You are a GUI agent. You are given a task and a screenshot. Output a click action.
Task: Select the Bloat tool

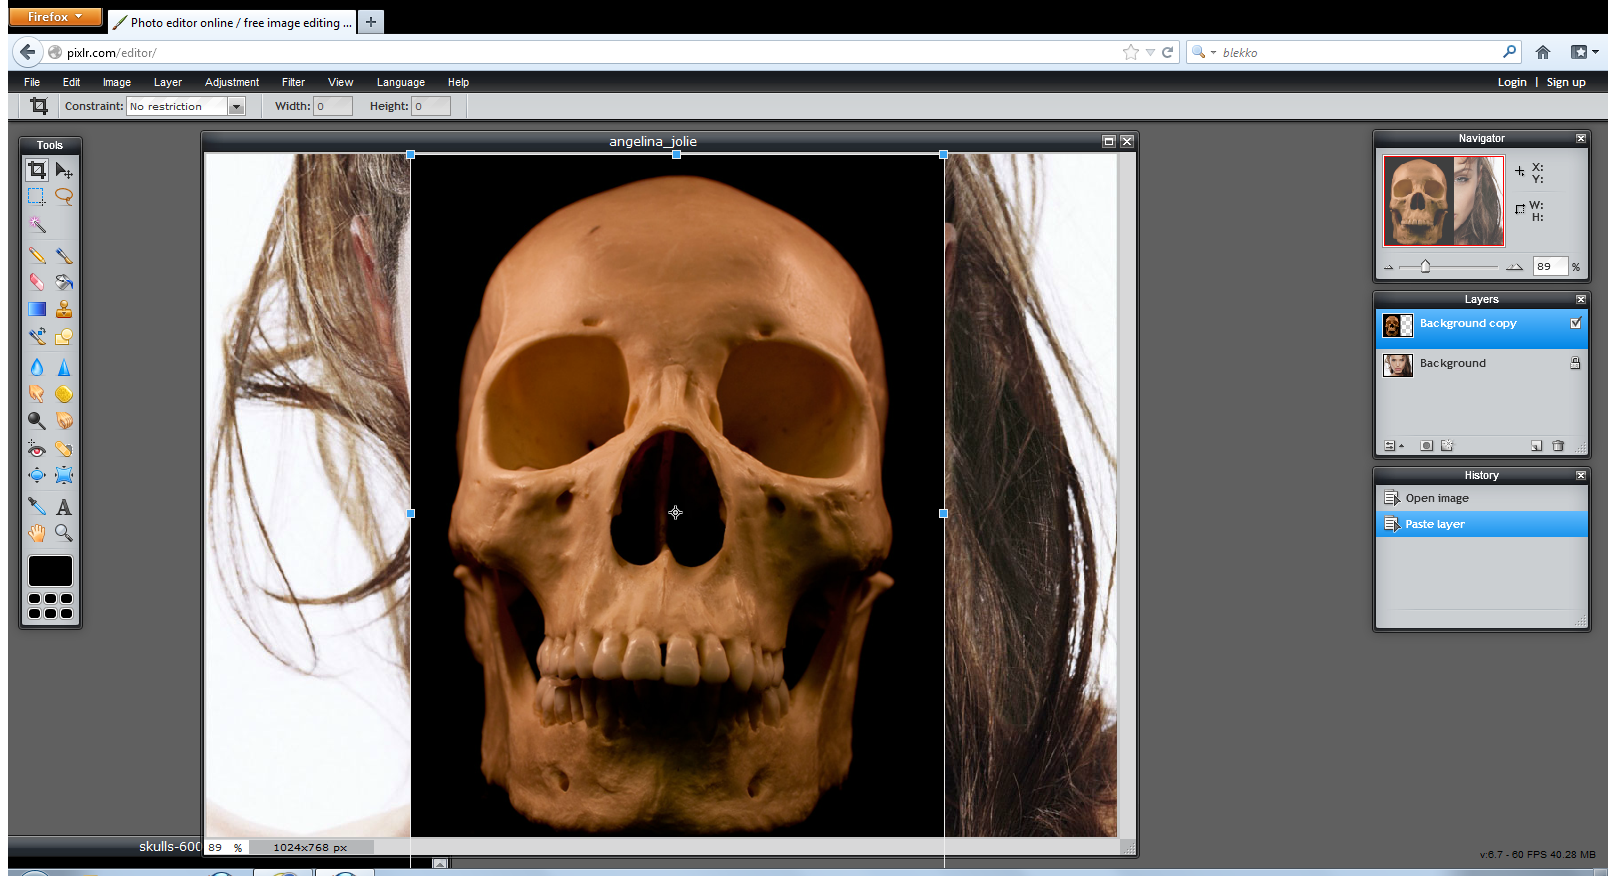point(37,475)
